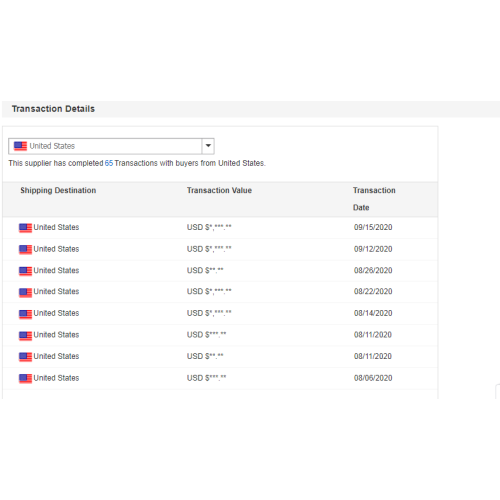Click the Transaction Details section heading

click(53, 109)
